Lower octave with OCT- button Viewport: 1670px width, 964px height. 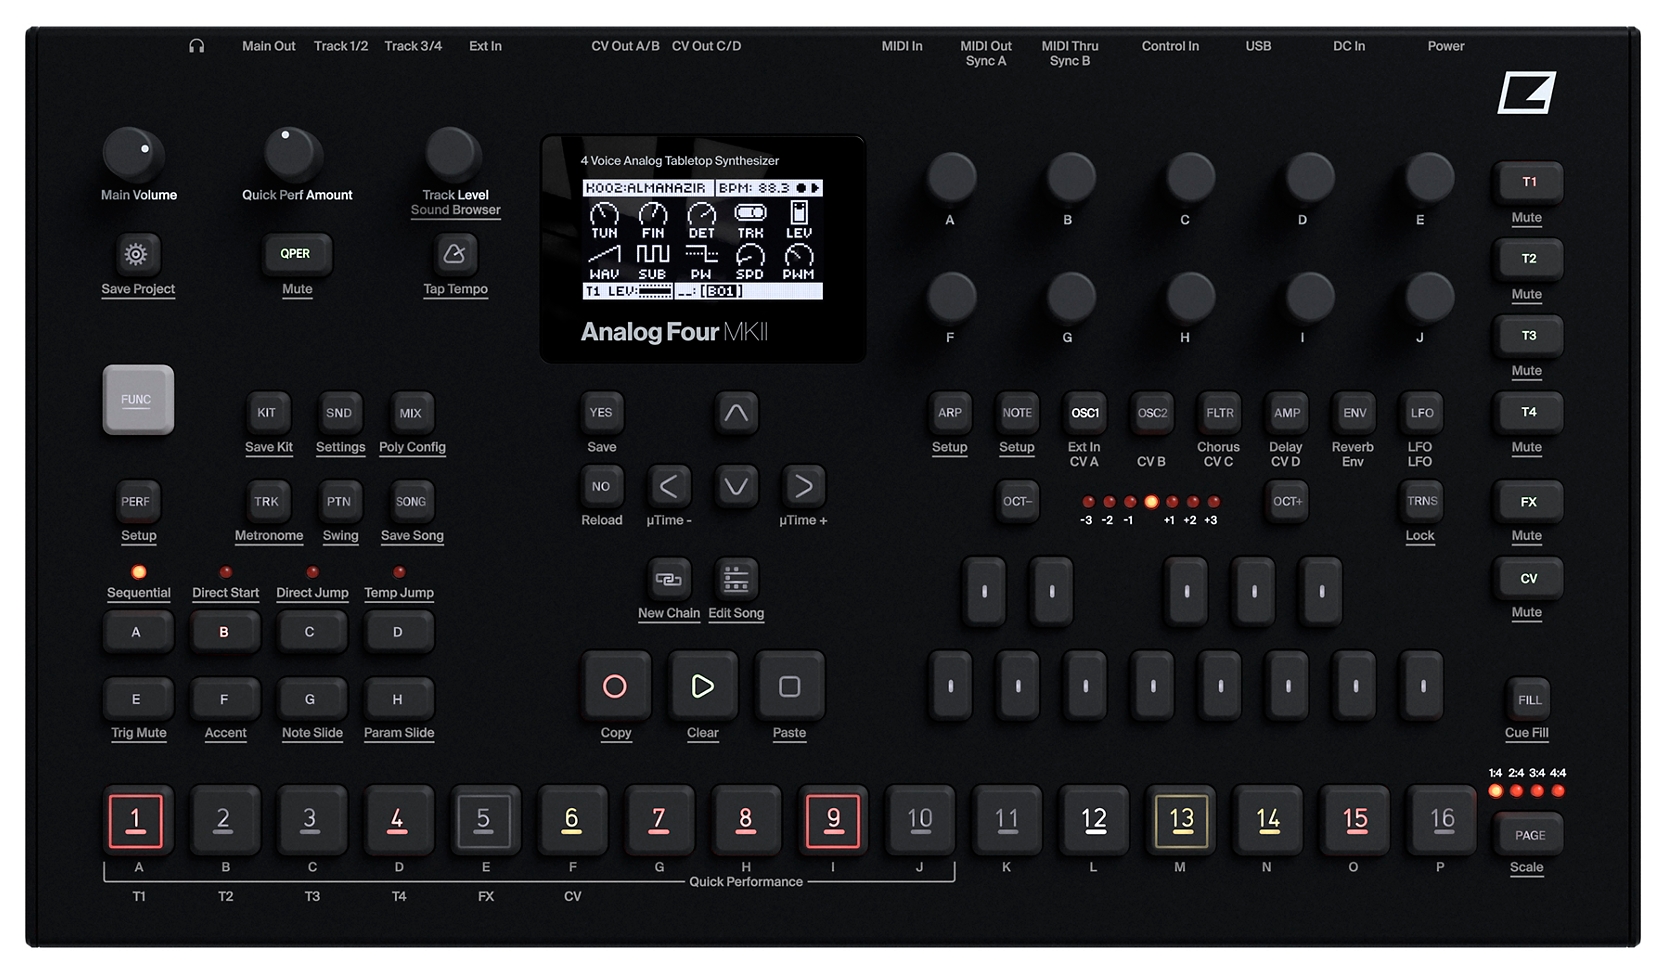1017,502
